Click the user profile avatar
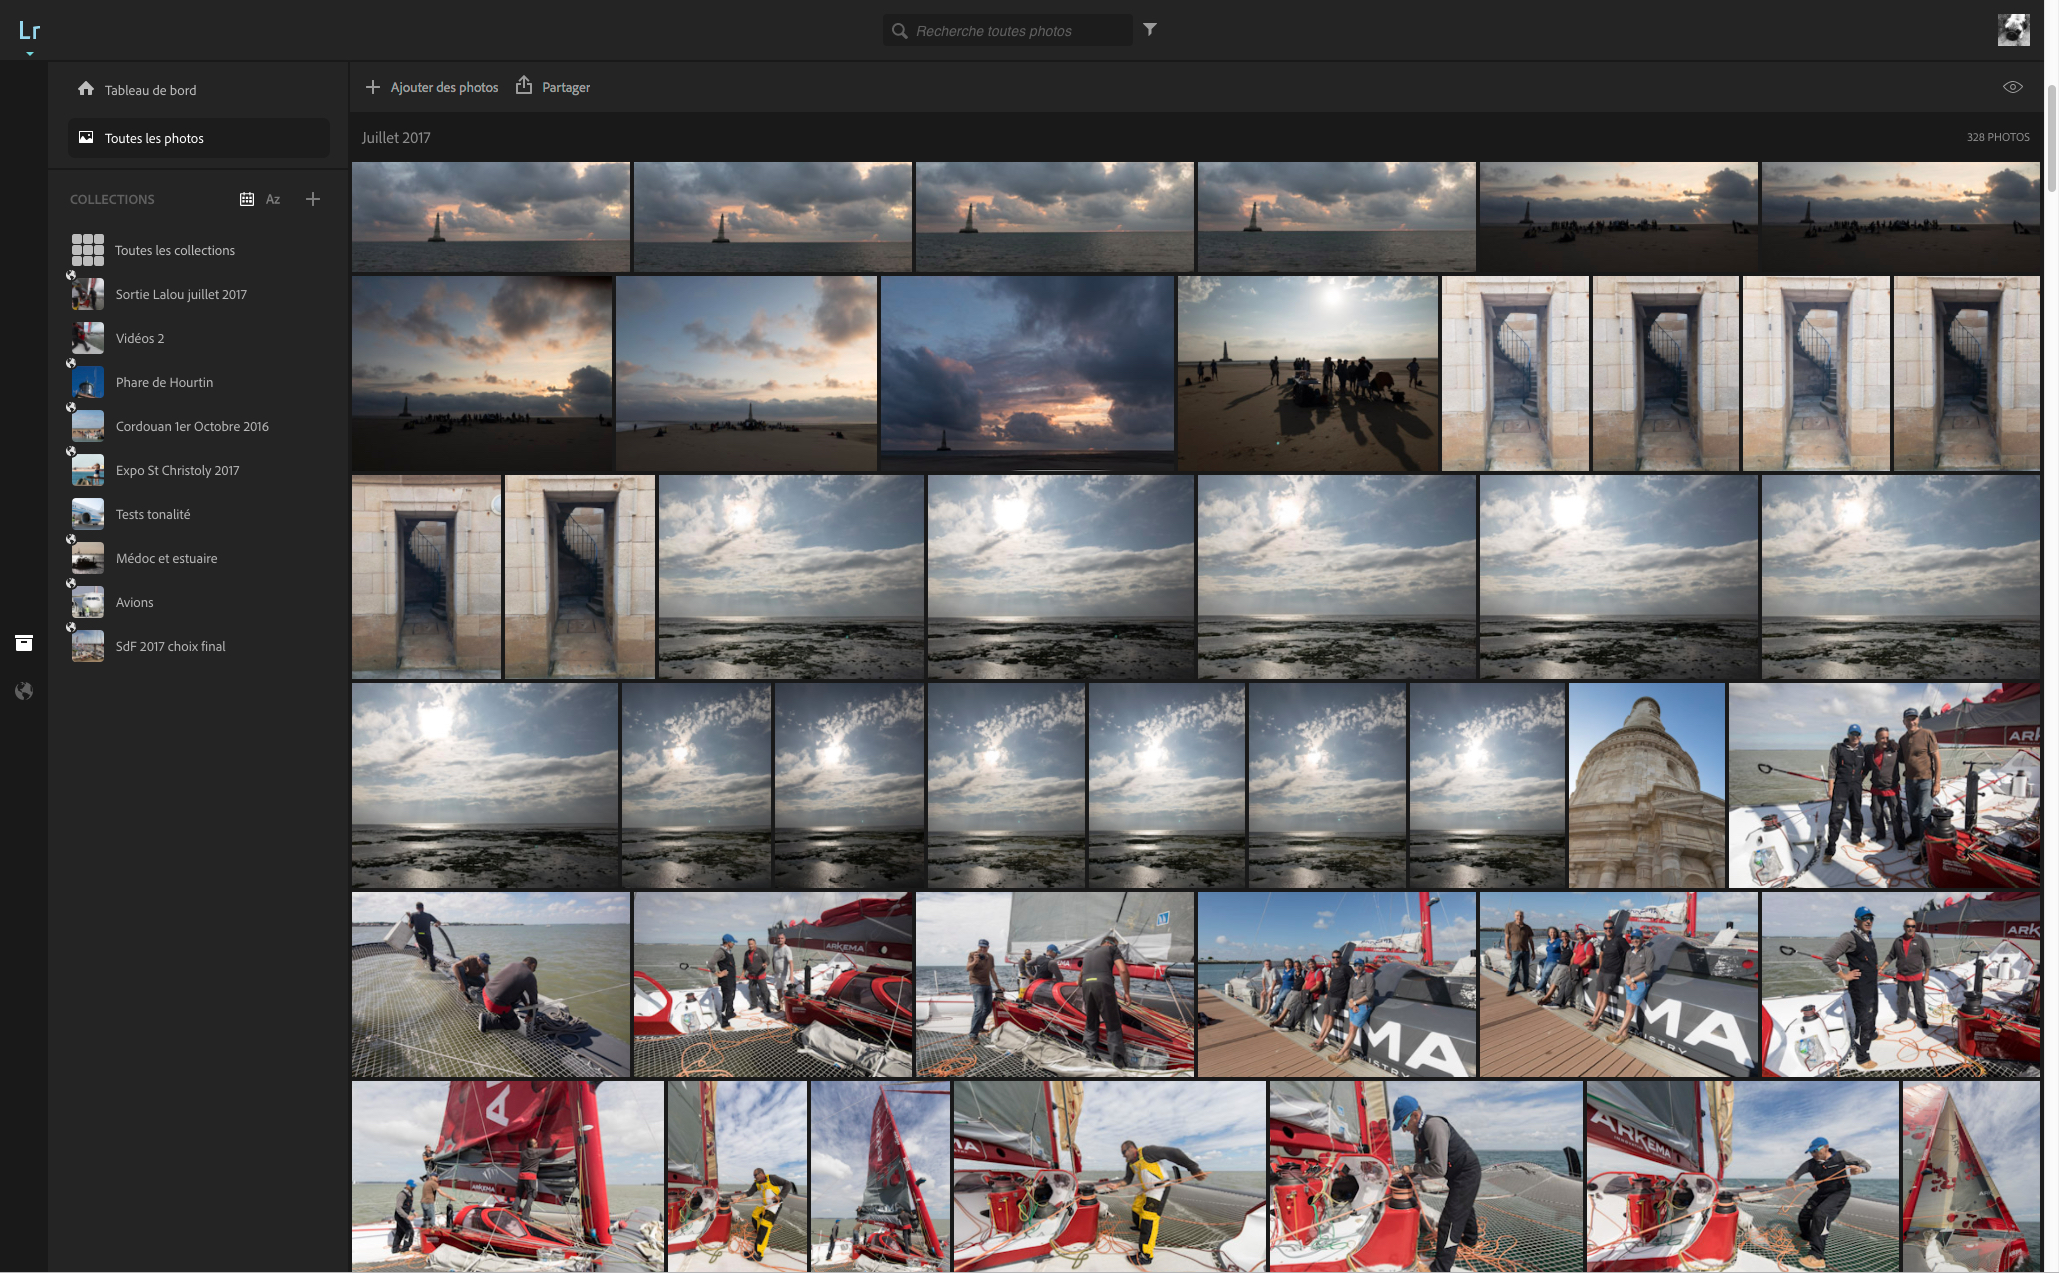This screenshot has width=2059, height=1273. [2013, 30]
